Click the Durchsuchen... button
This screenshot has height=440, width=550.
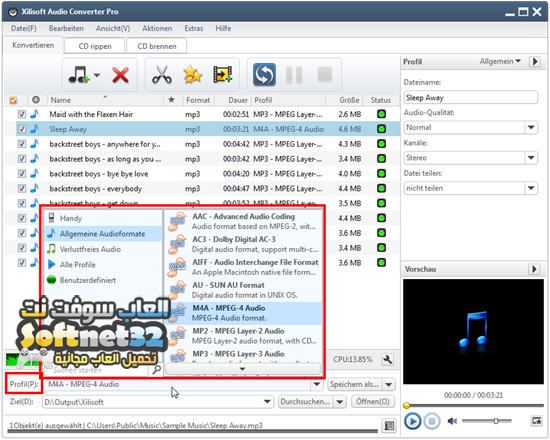pos(305,401)
